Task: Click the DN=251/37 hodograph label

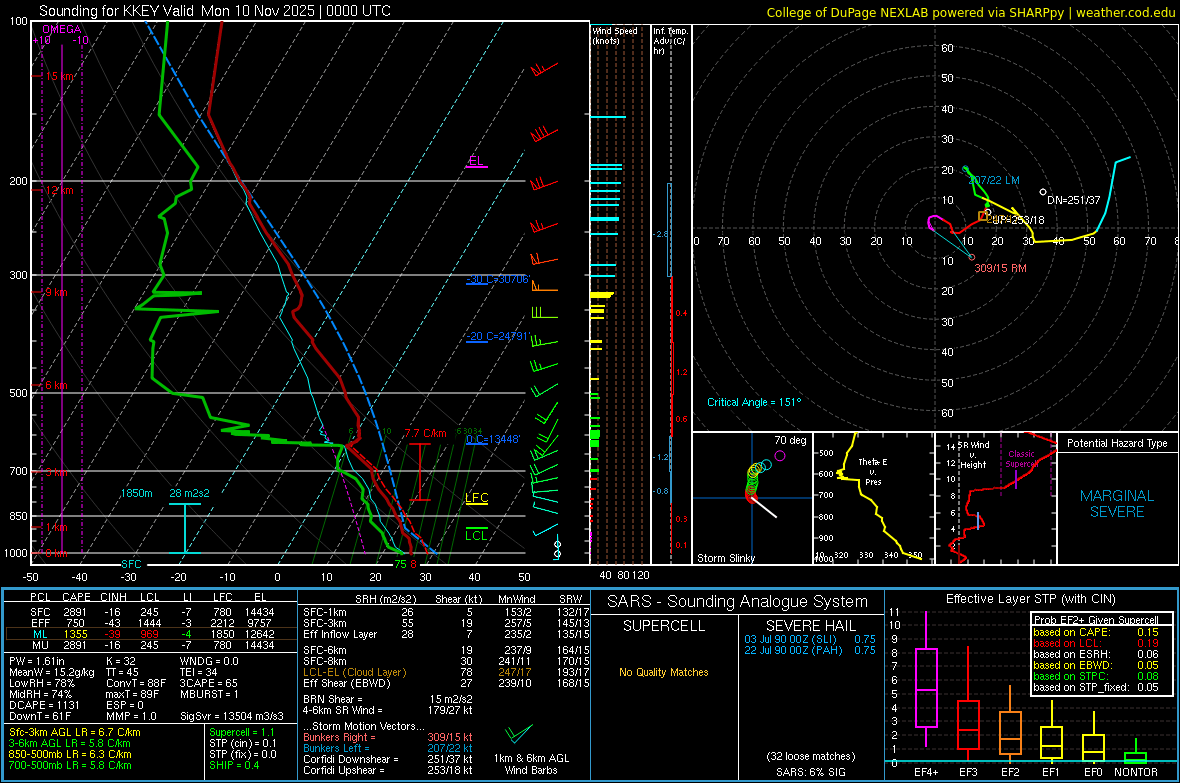Action: (x=1074, y=200)
